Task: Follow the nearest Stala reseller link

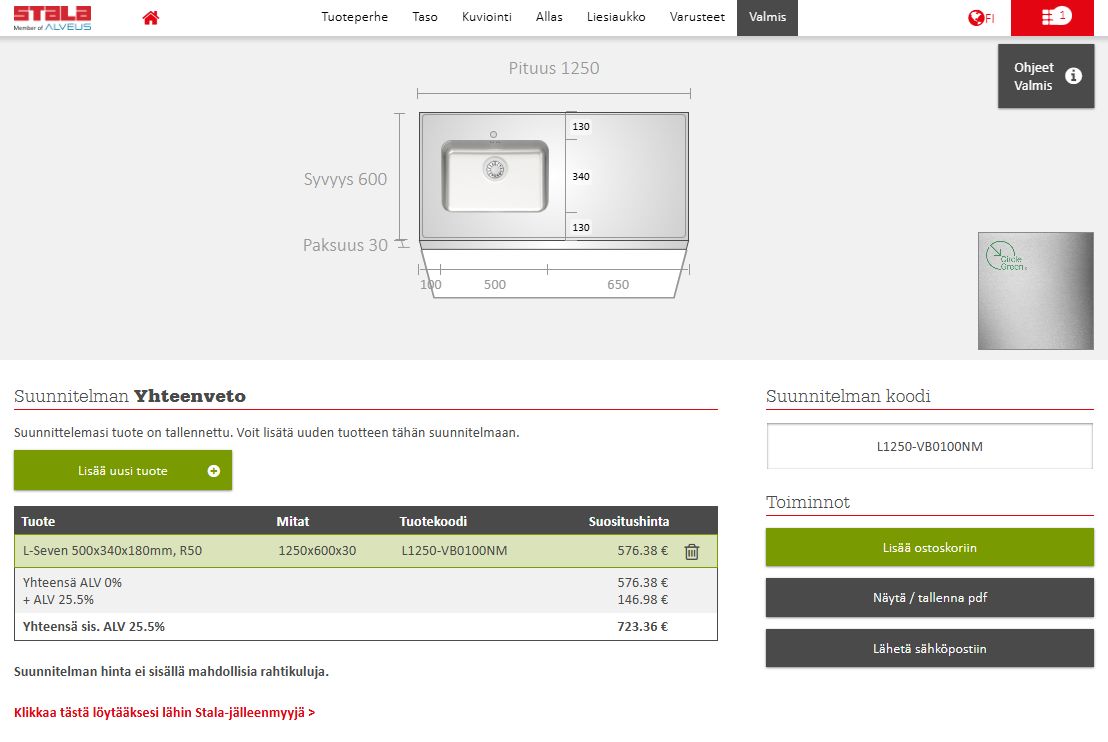Action: pos(165,712)
